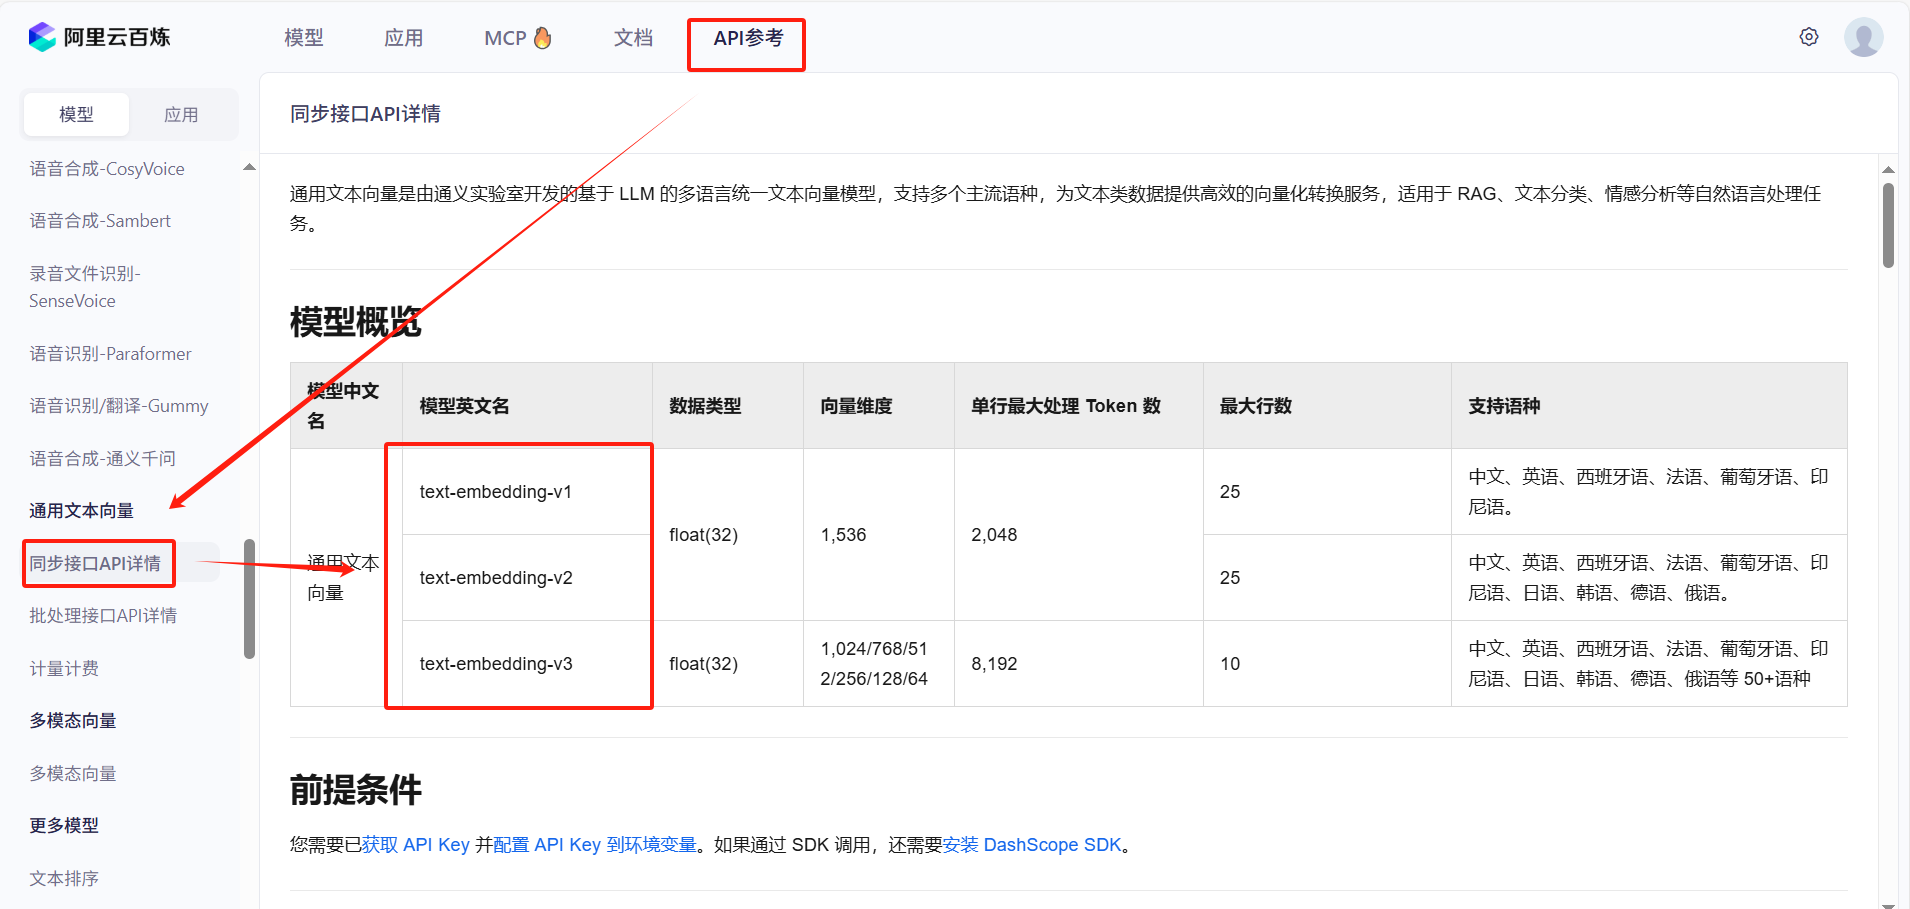Open the user avatar menu
This screenshot has width=1910, height=909.
(1864, 37)
